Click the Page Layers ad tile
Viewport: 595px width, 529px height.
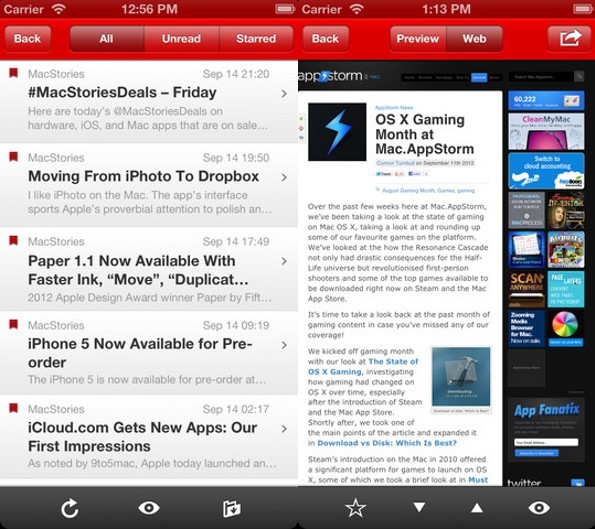coord(566,289)
